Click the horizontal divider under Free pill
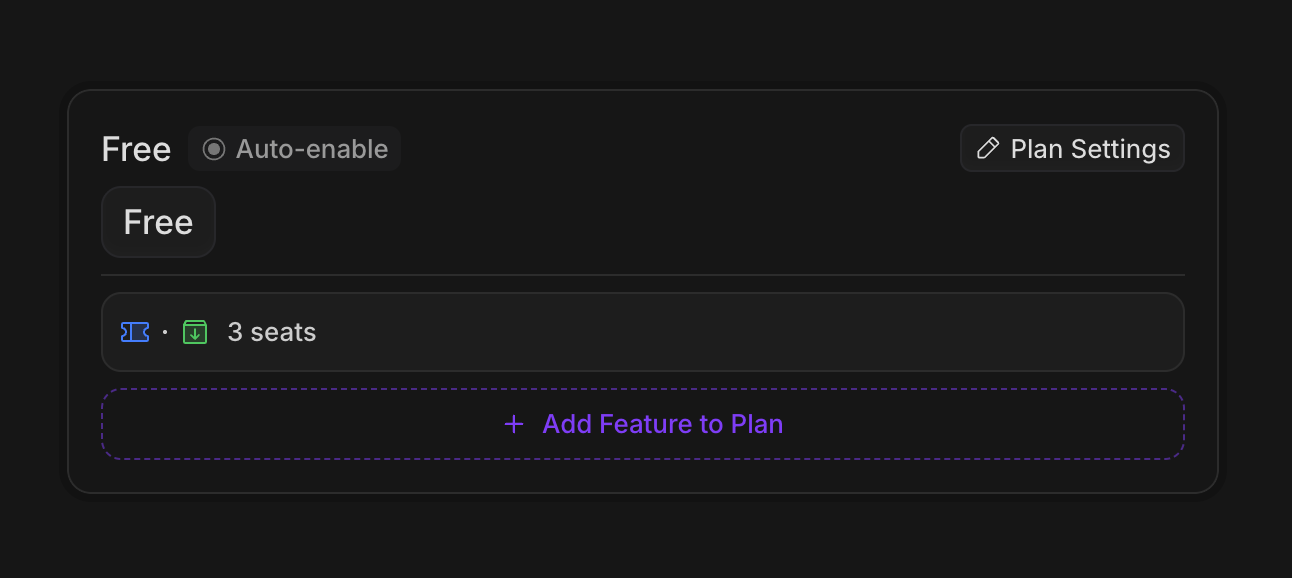Screen dimensions: 1292x578 tap(642, 275)
